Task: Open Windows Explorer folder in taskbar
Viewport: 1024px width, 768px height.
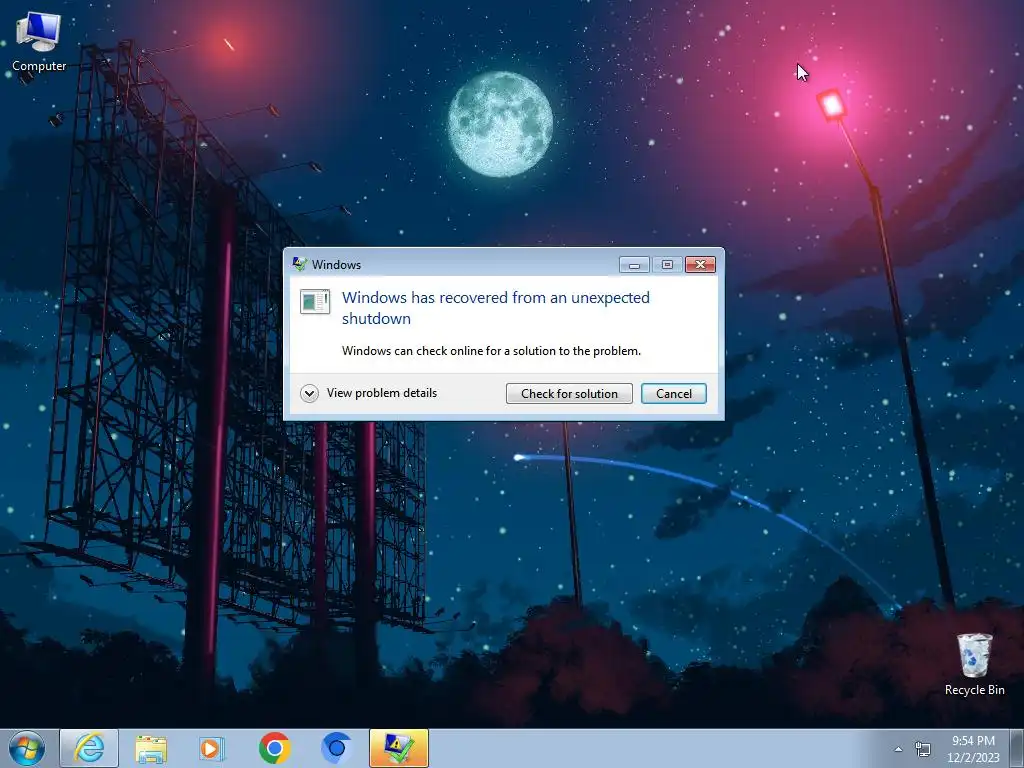Action: (151, 748)
